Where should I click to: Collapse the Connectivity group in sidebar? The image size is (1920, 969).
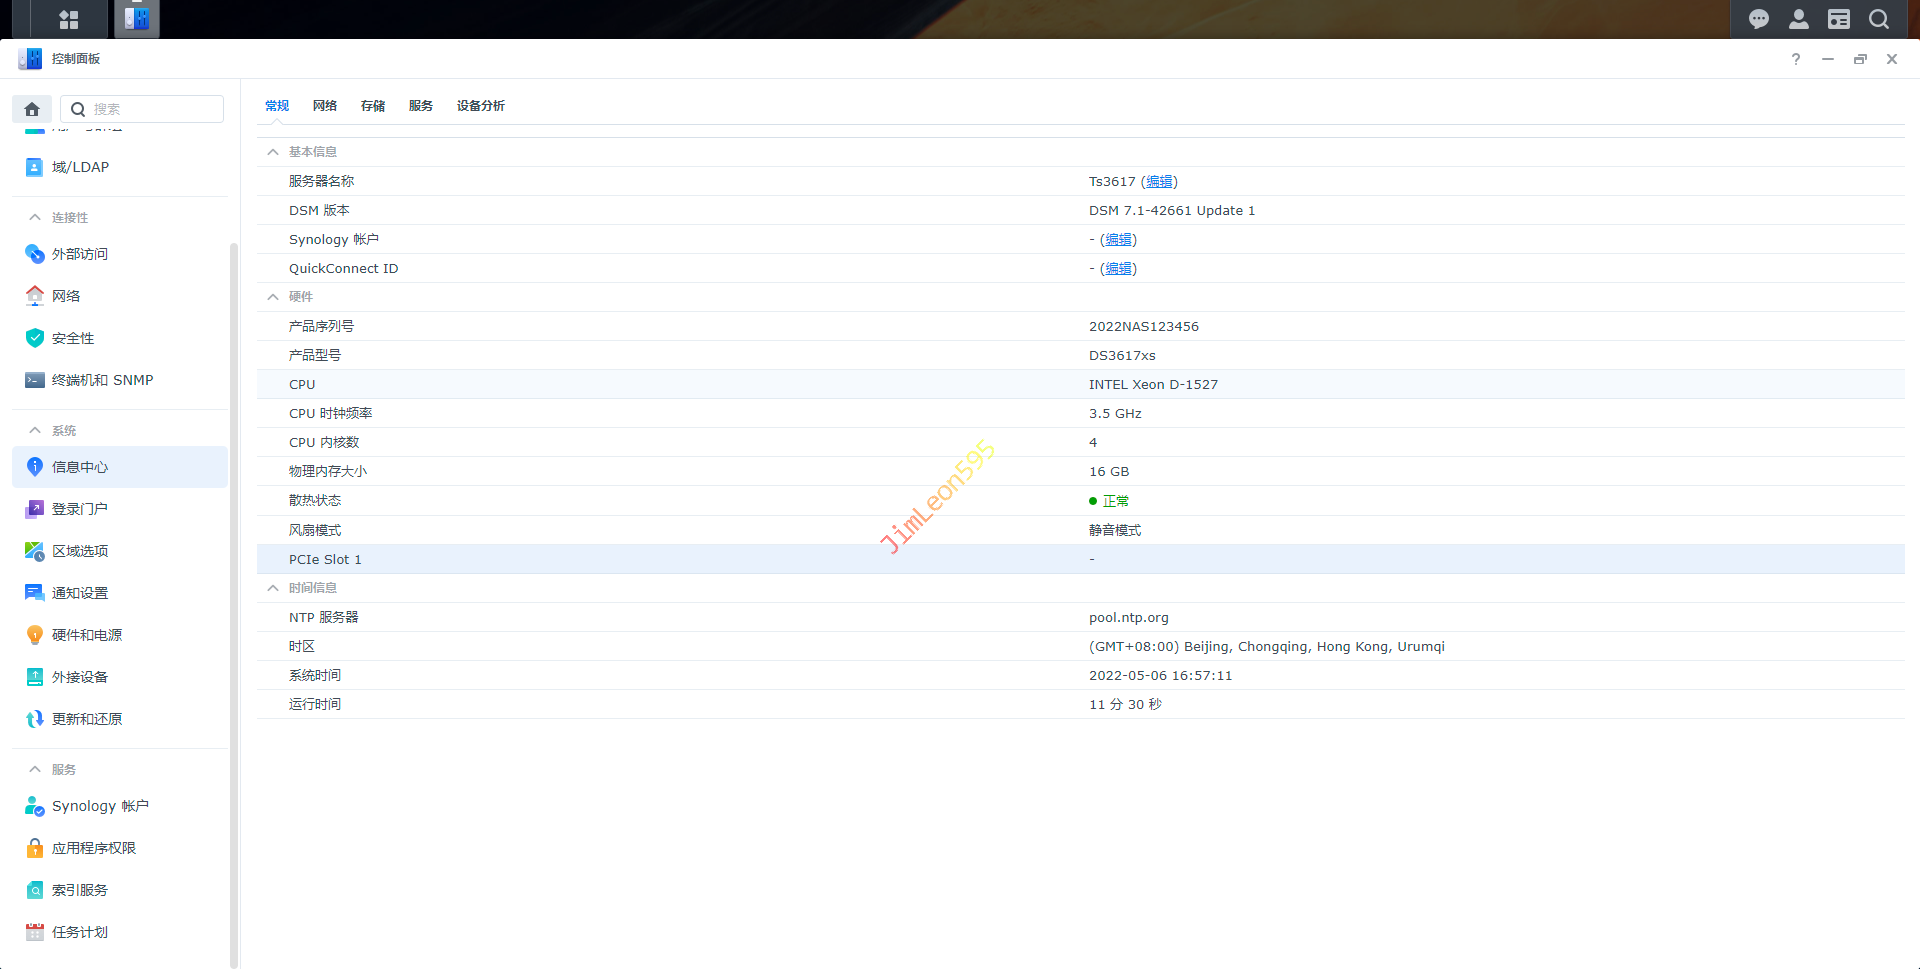[35, 217]
